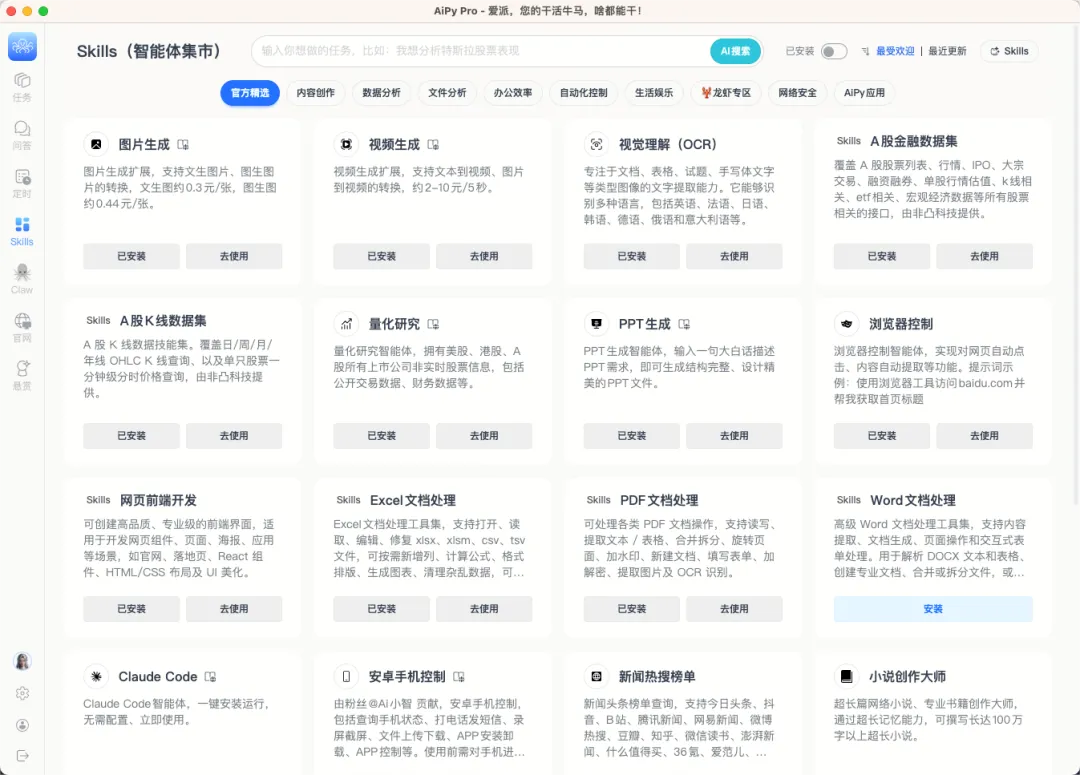
Task: Toggle the 已安装 filter switch
Action: coord(833,51)
